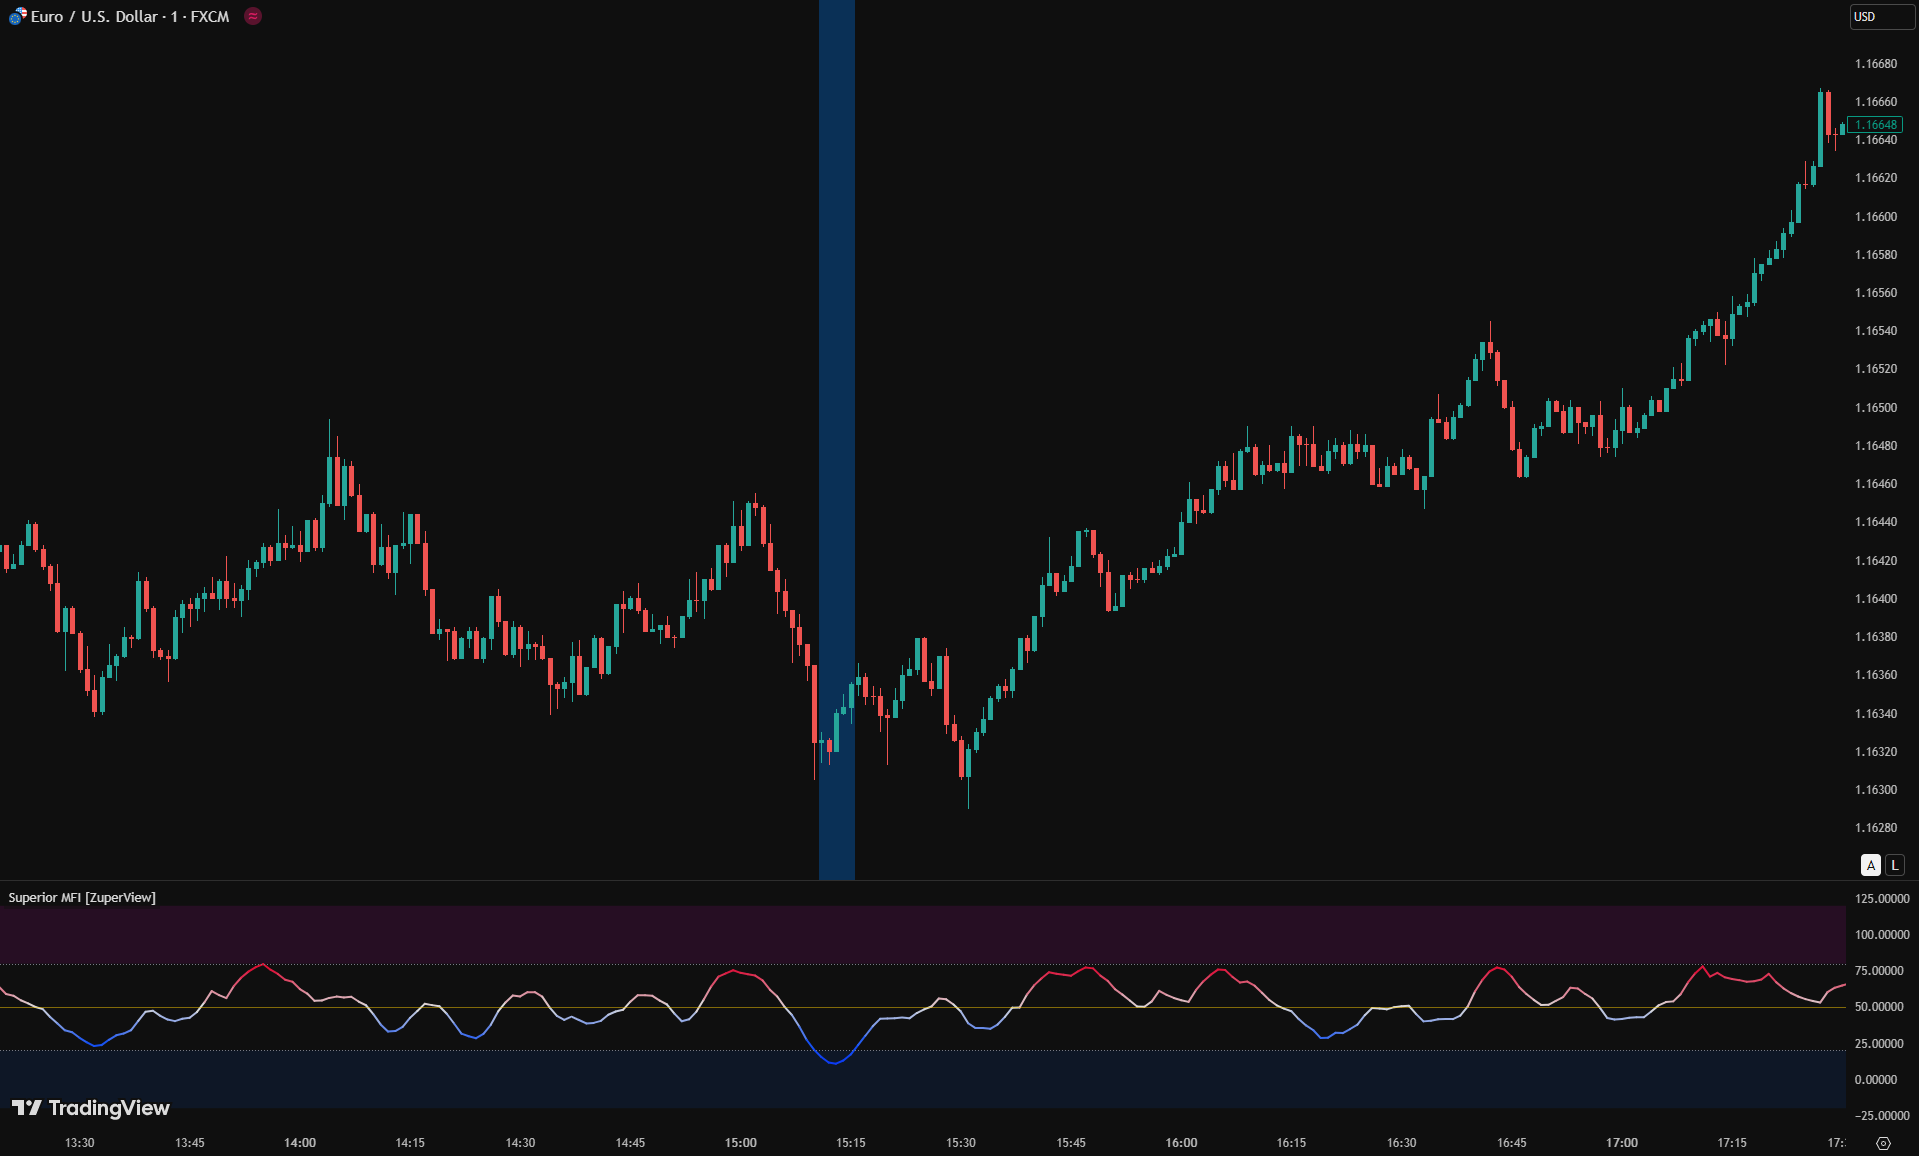1919x1156 pixels.
Task: Click the 15:00 label on the time axis
Action: click(x=741, y=1143)
